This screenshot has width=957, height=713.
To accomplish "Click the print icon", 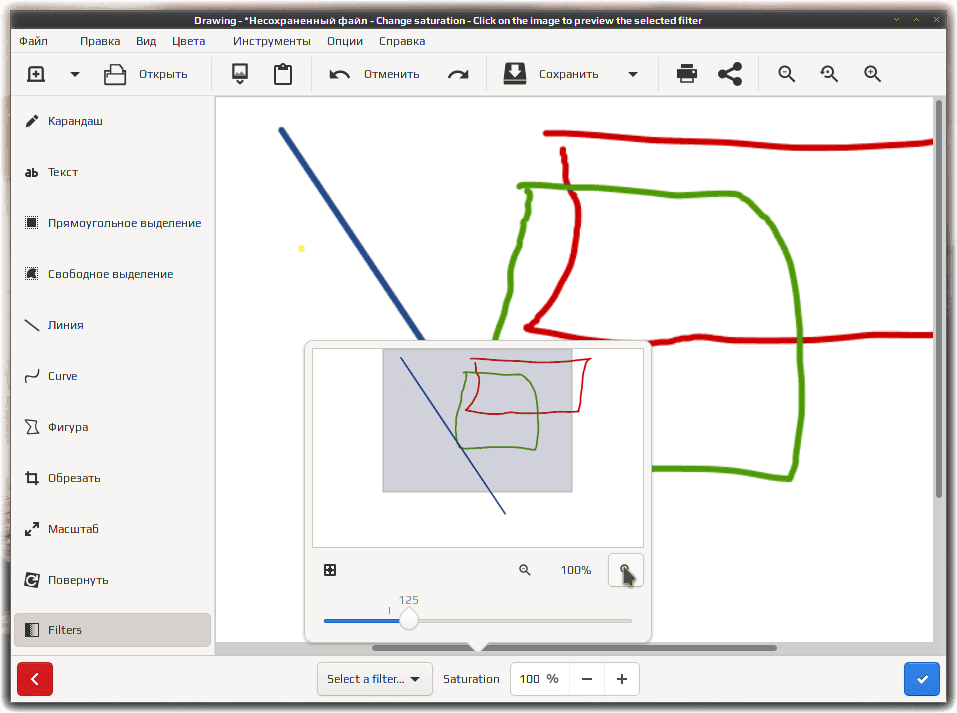I will (687, 74).
